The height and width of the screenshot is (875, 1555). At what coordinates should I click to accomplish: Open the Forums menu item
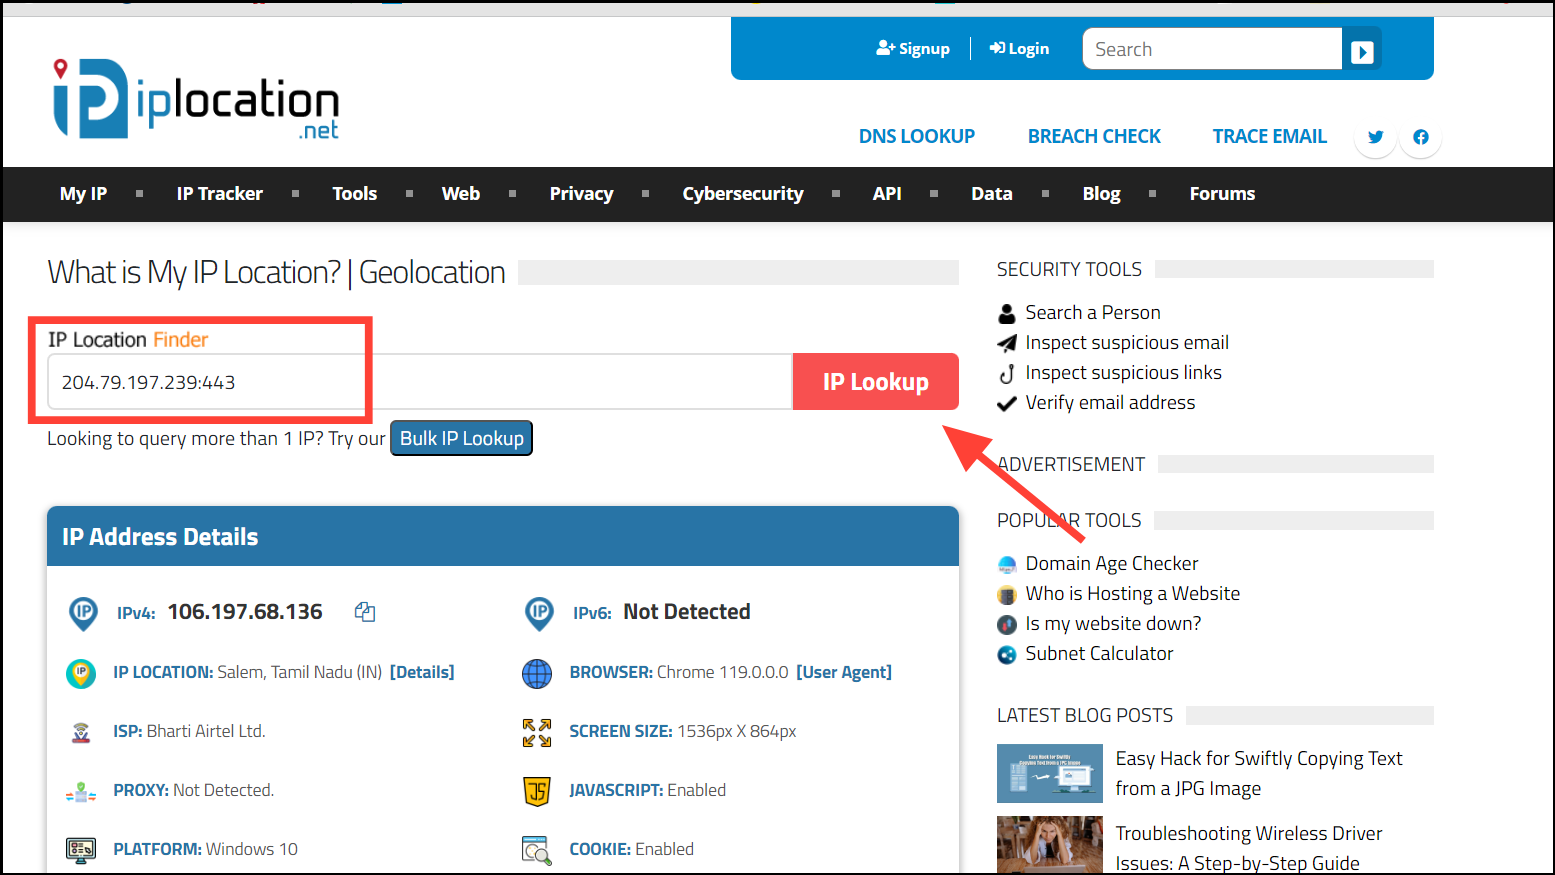(1222, 194)
